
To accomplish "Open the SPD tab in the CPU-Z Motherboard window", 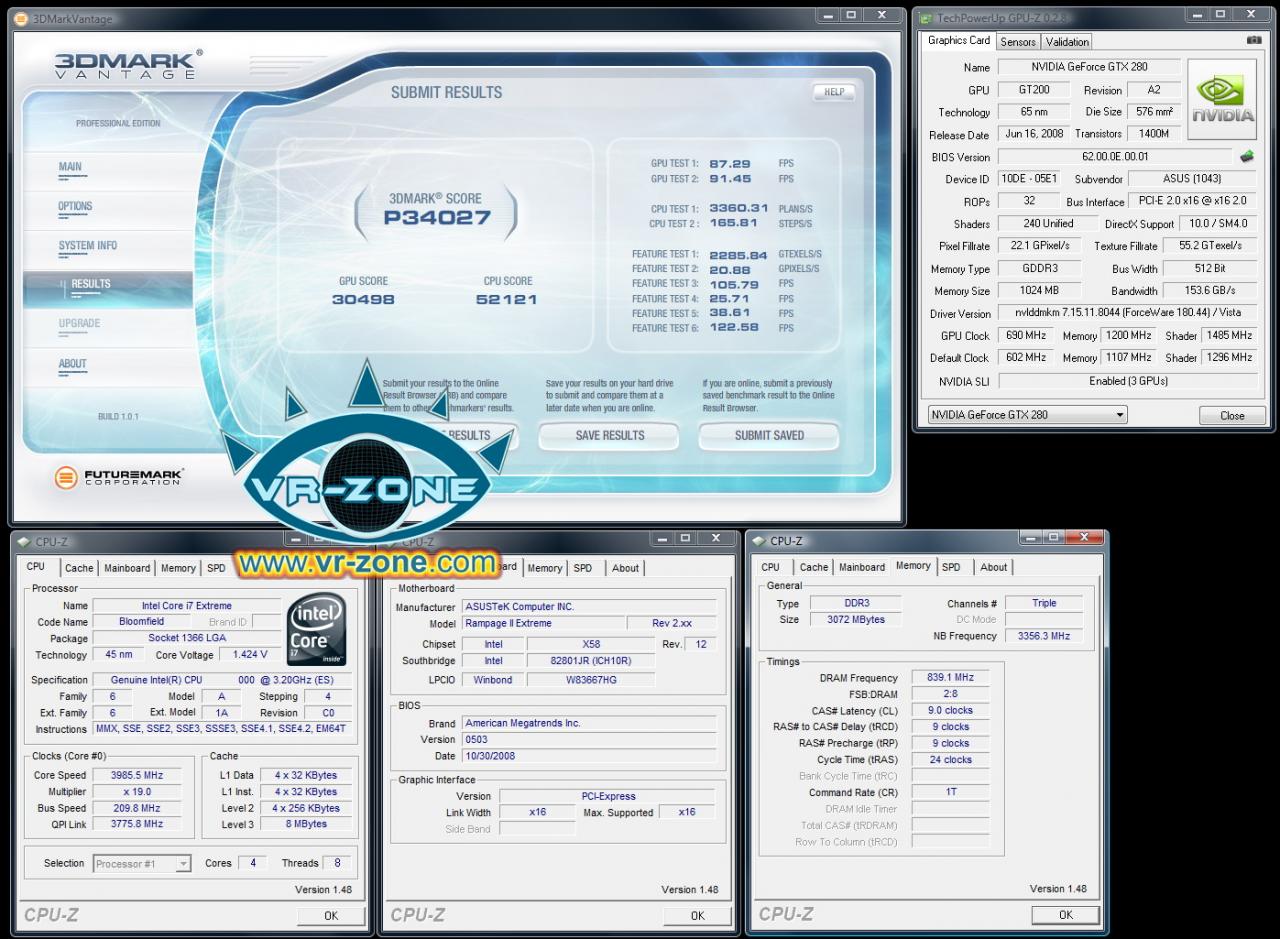I will 583,568.
